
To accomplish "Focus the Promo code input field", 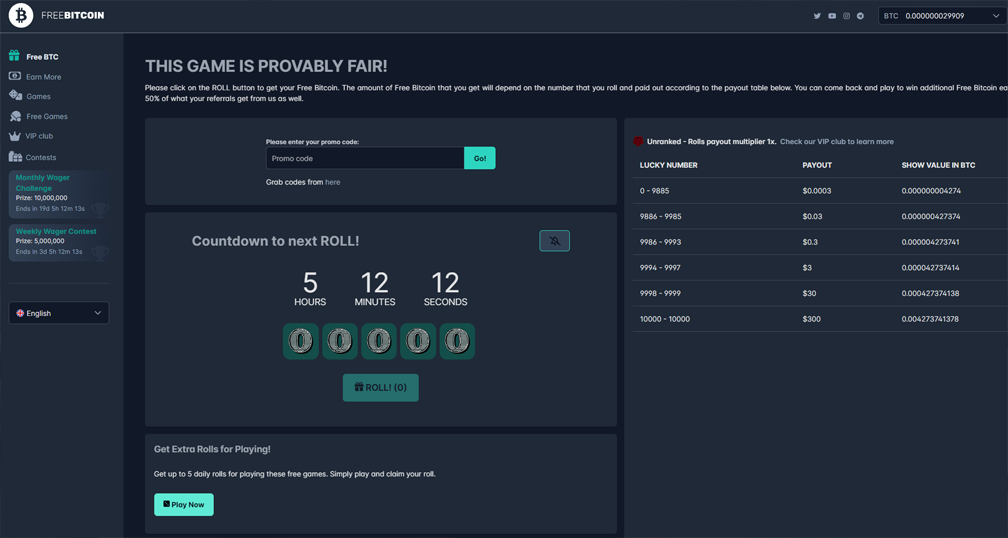I will coord(365,158).
